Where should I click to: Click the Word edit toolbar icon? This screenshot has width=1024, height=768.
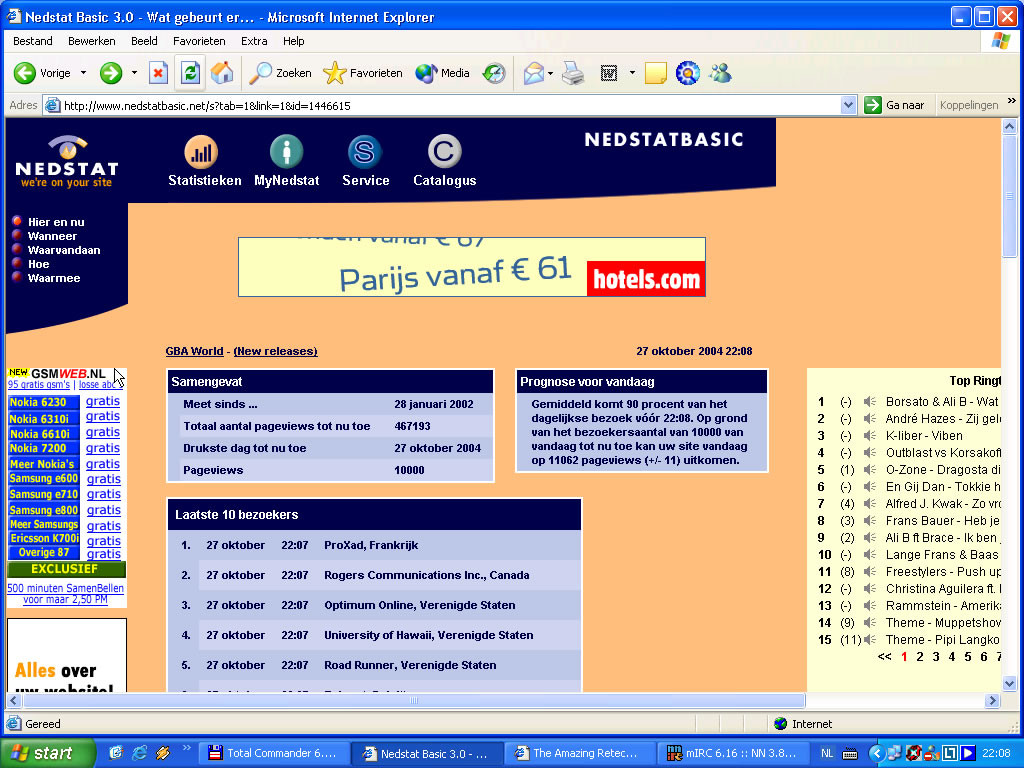tap(609, 73)
